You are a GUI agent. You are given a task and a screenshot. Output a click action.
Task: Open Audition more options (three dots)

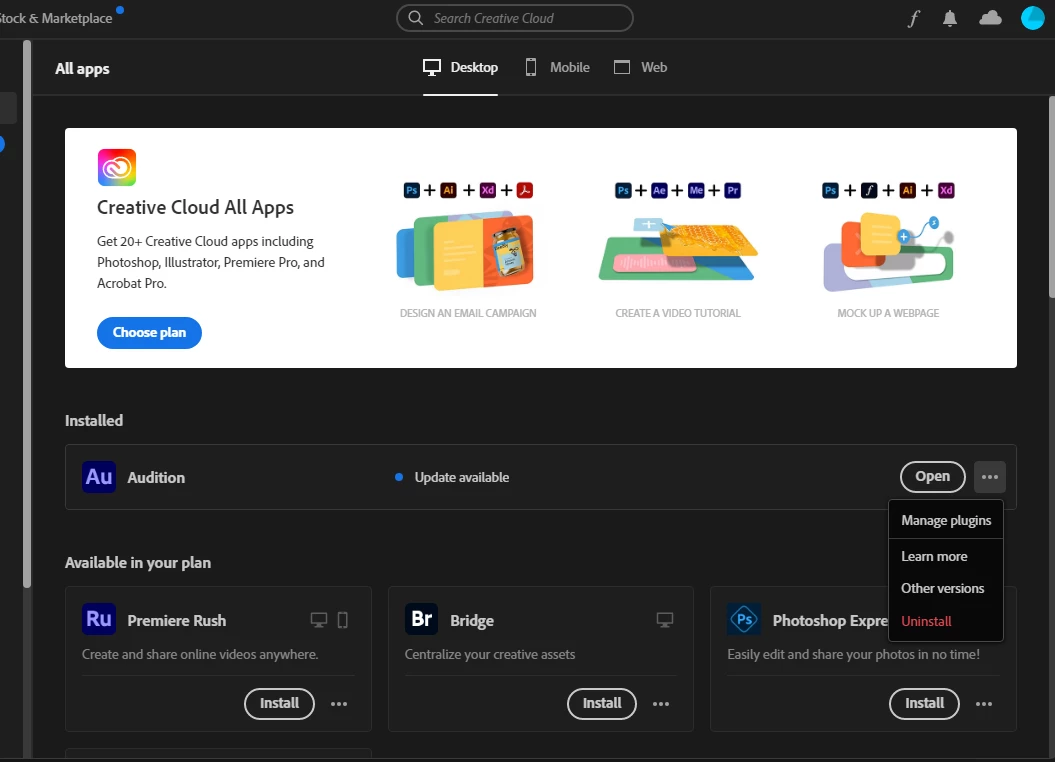990,477
